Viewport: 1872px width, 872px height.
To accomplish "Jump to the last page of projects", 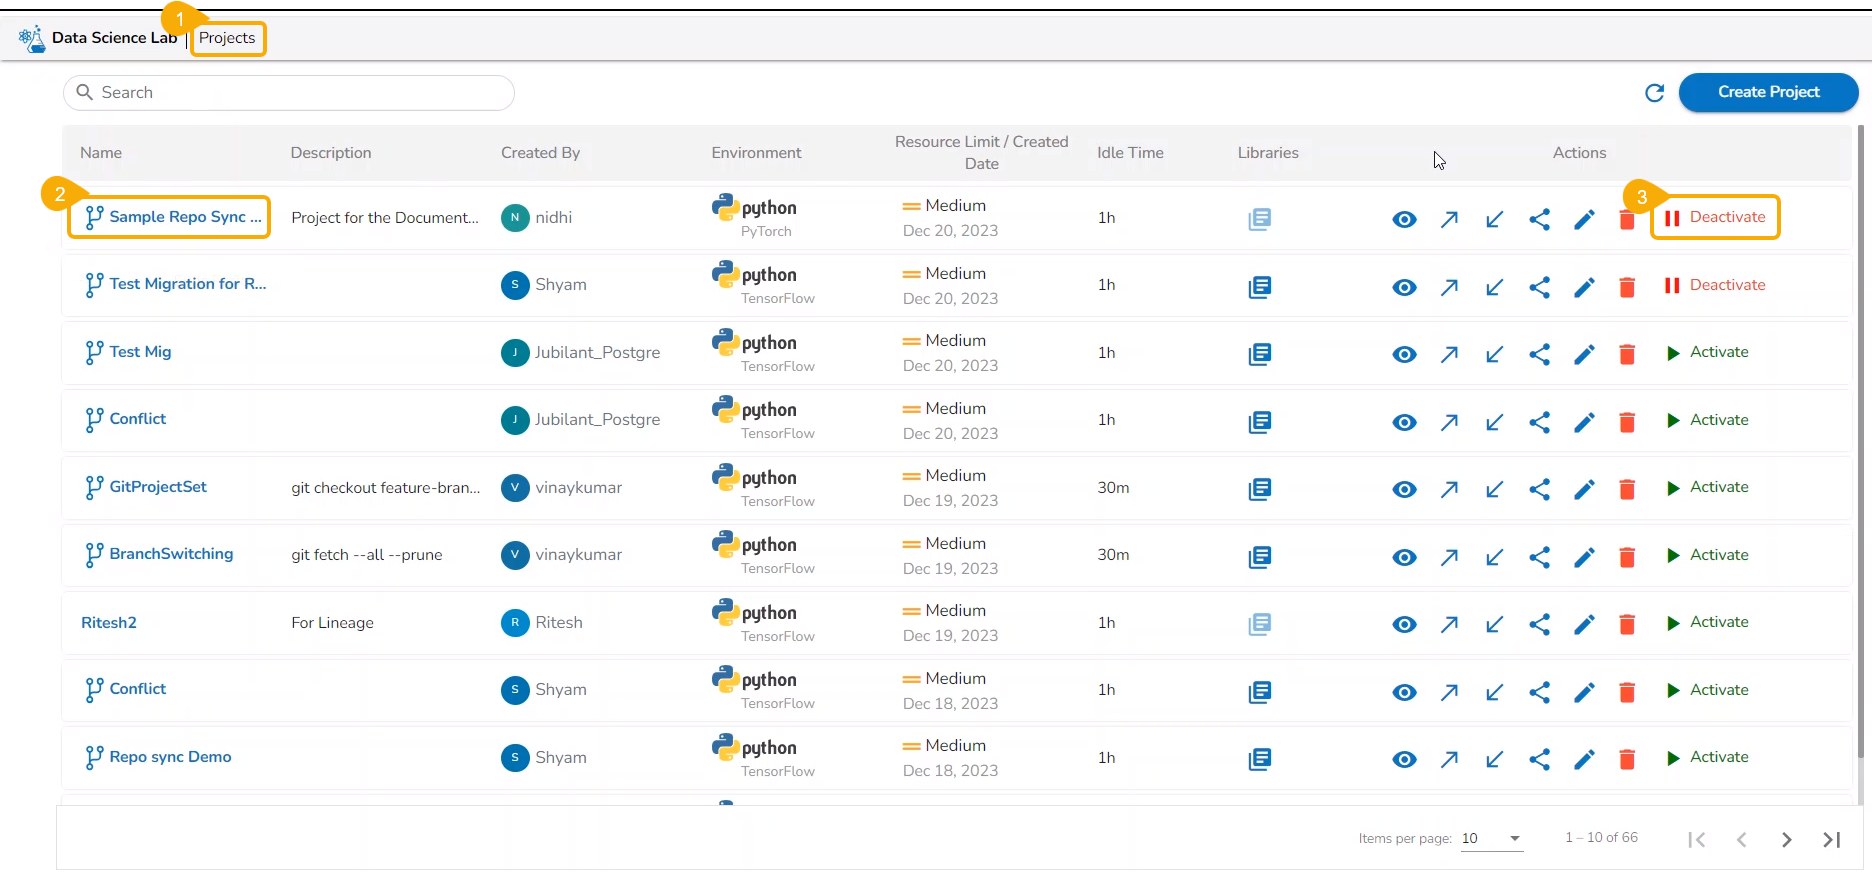I will pos(1831,840).
